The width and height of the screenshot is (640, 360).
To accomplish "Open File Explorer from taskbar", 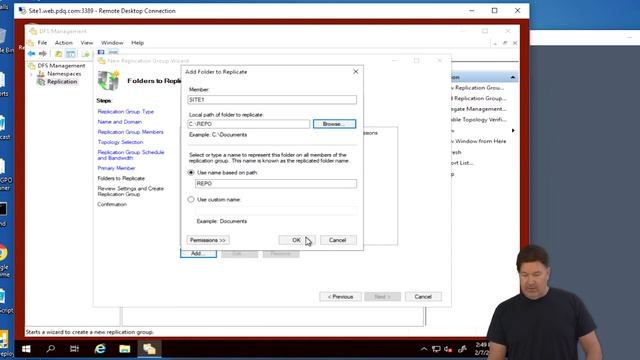I will coord(124,349).
